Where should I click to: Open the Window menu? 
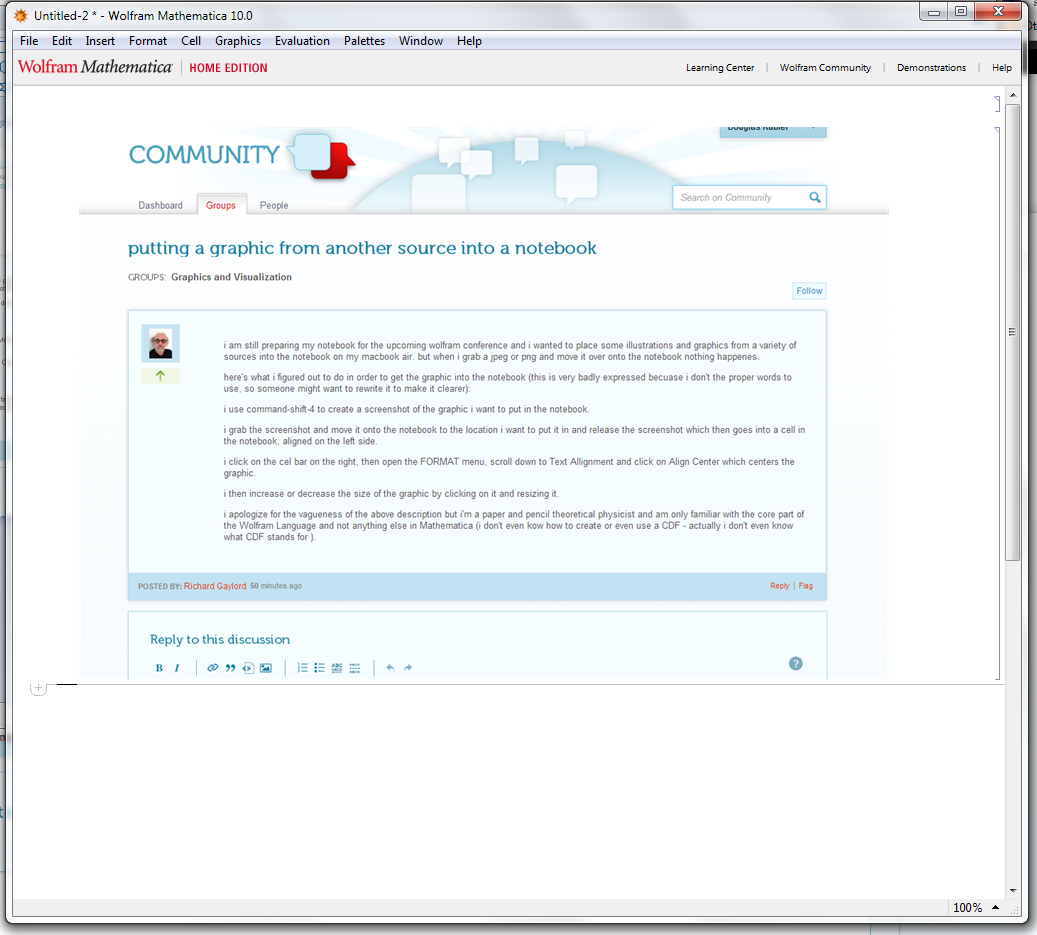tap(421, 41)
